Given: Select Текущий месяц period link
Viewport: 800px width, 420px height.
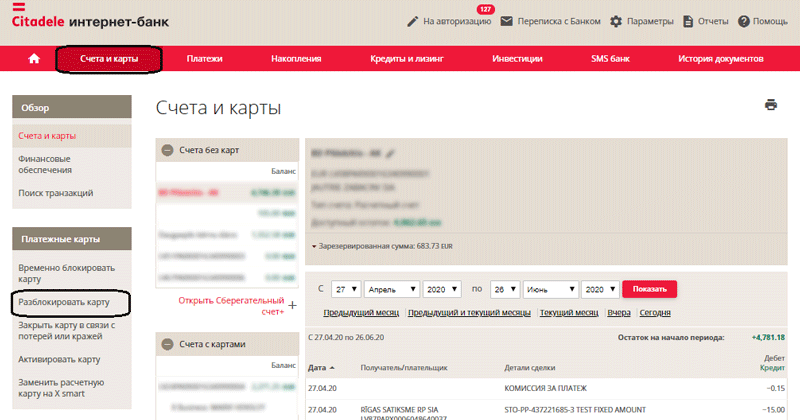Looking at the screenshot, I should coord(569,312).
